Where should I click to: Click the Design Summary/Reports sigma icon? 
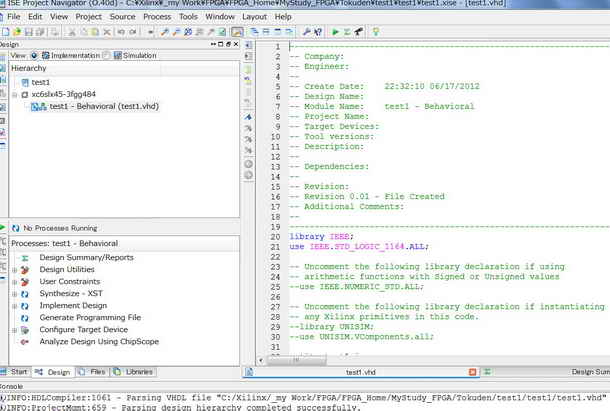25,258
